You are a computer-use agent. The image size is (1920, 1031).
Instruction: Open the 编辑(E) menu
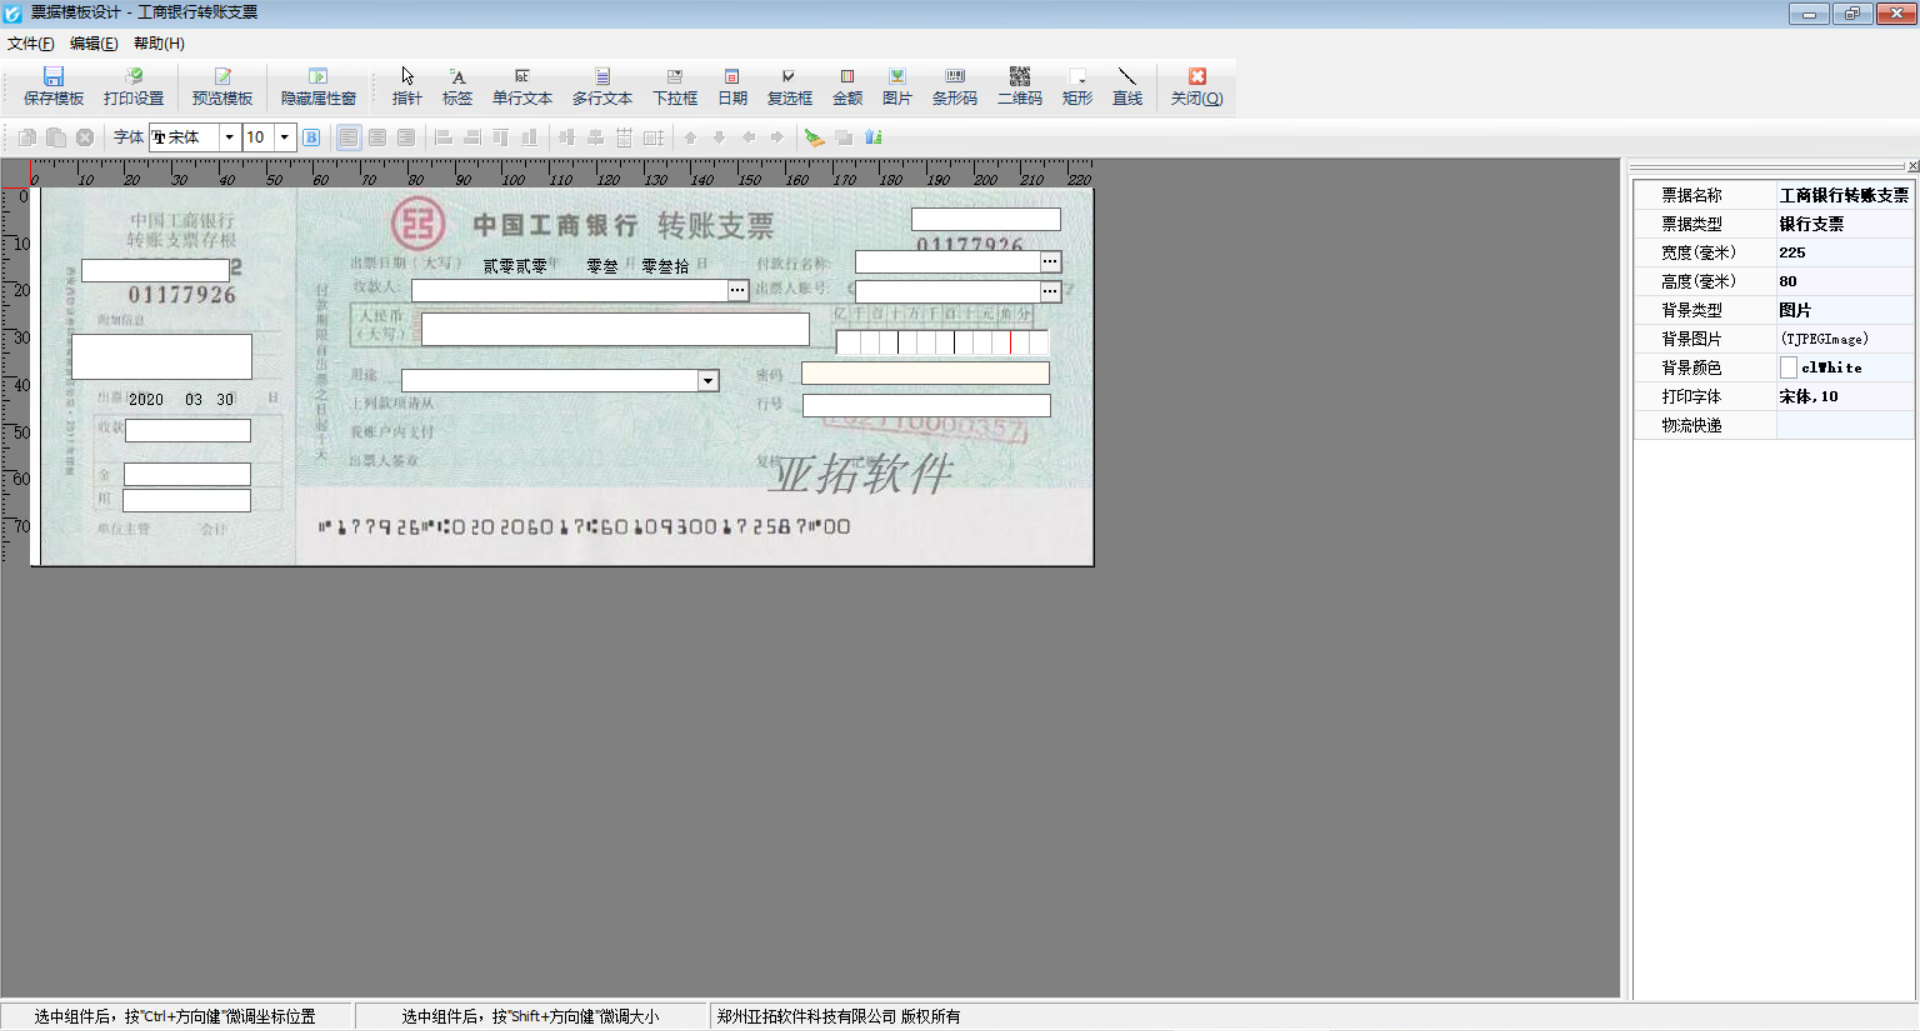pos(94,43)
